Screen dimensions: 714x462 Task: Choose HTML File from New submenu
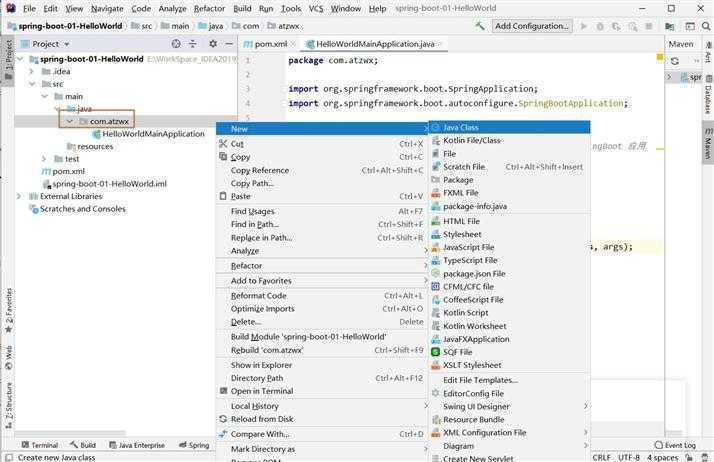point(509,221)
